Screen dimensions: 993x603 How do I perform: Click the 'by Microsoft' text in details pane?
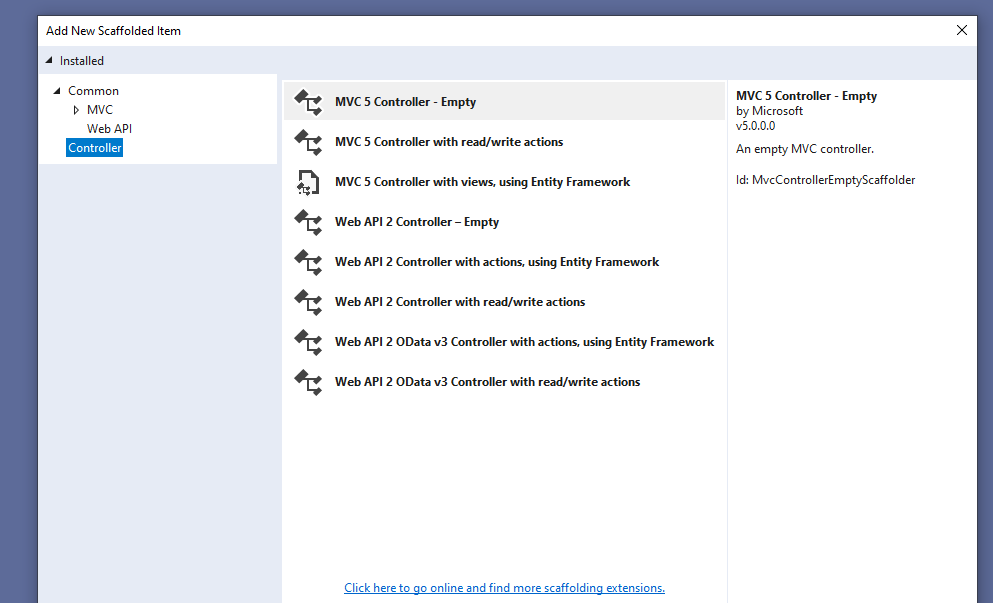pos(769,111)
